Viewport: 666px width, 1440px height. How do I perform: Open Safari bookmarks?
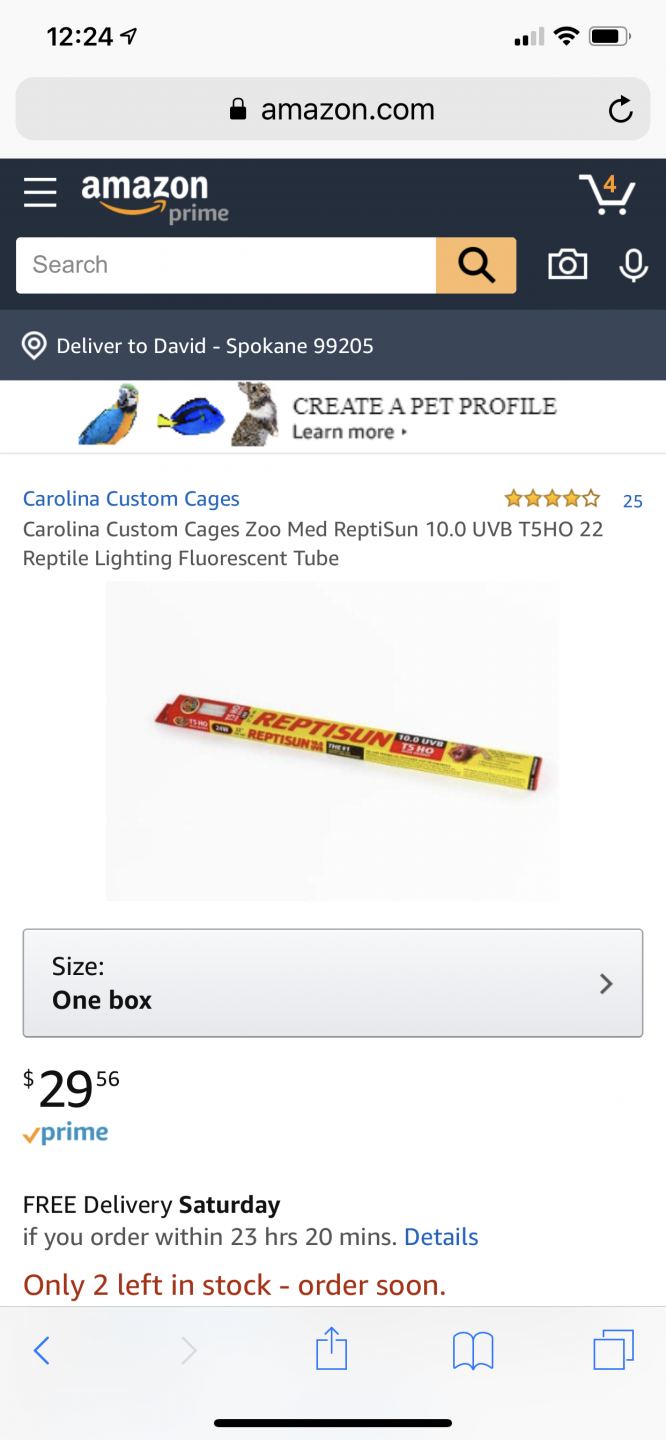(473, 1351)
